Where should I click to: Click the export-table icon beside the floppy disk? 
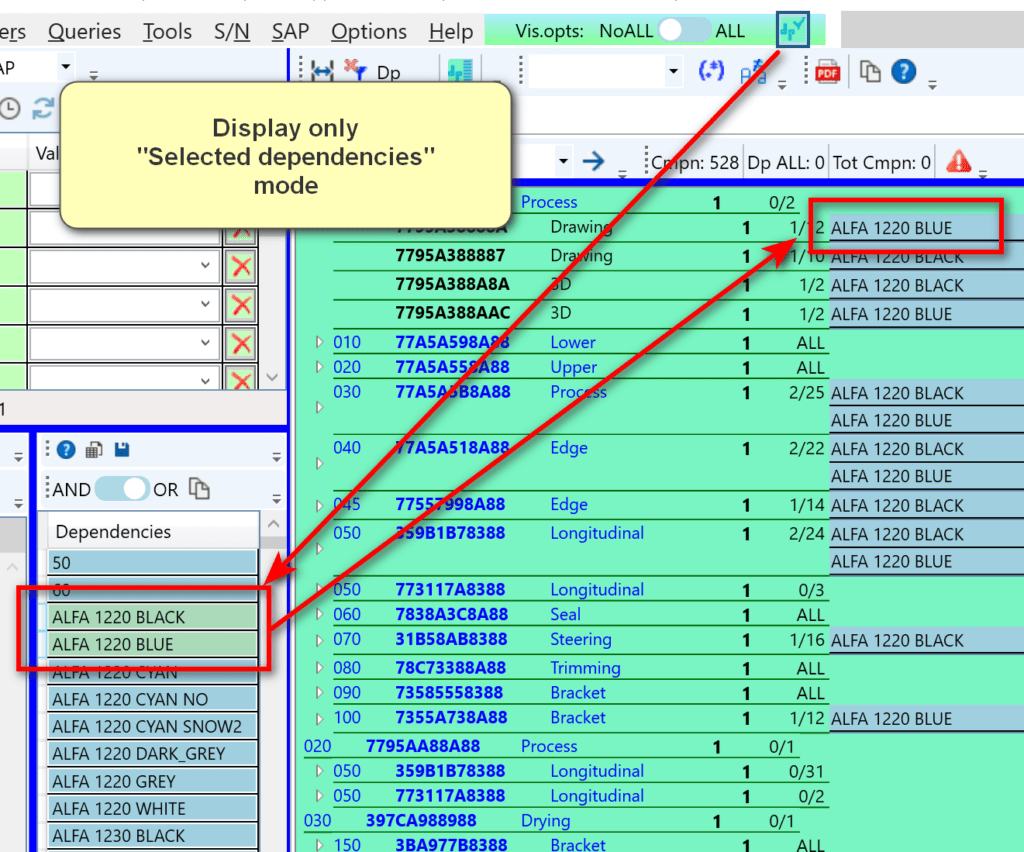93,450
